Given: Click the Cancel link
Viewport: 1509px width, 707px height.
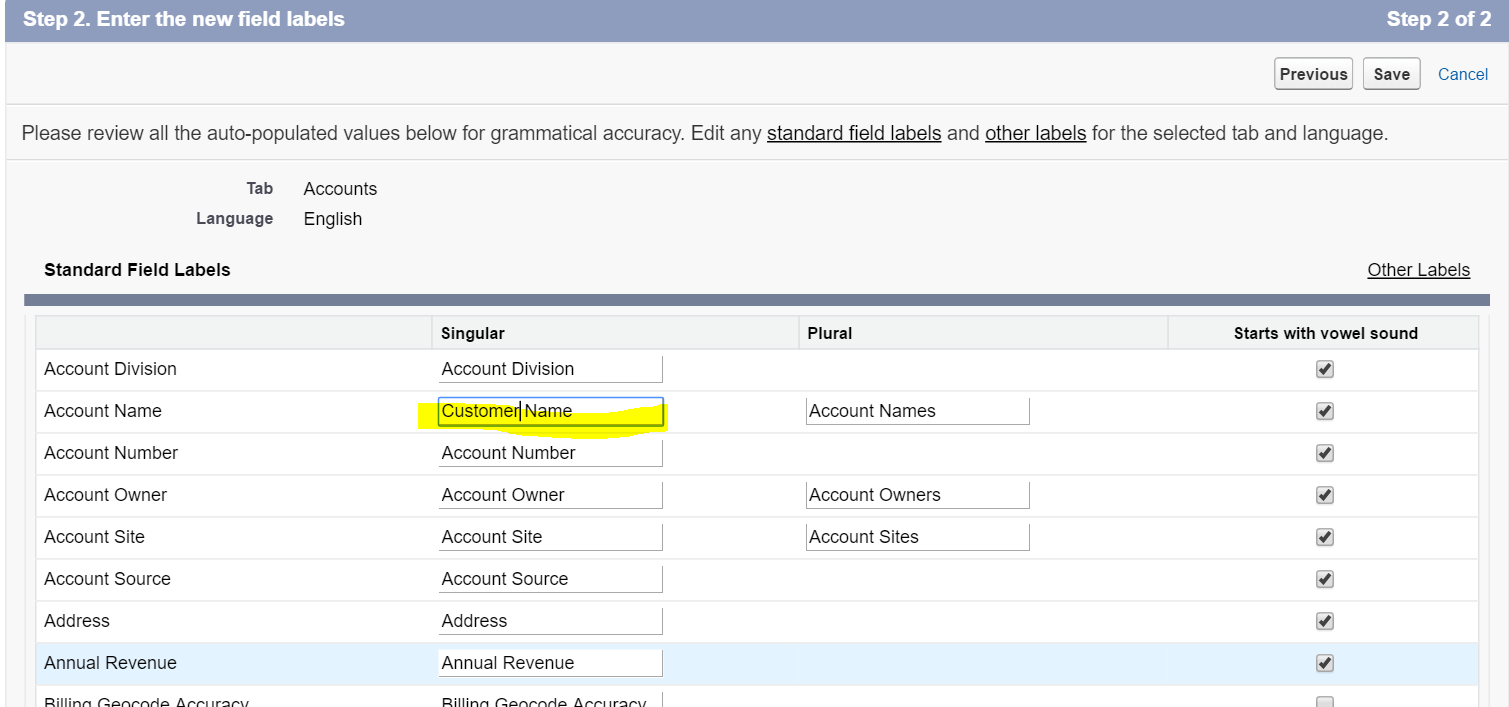Looking at the screenshot, I should click(1462, 73).
